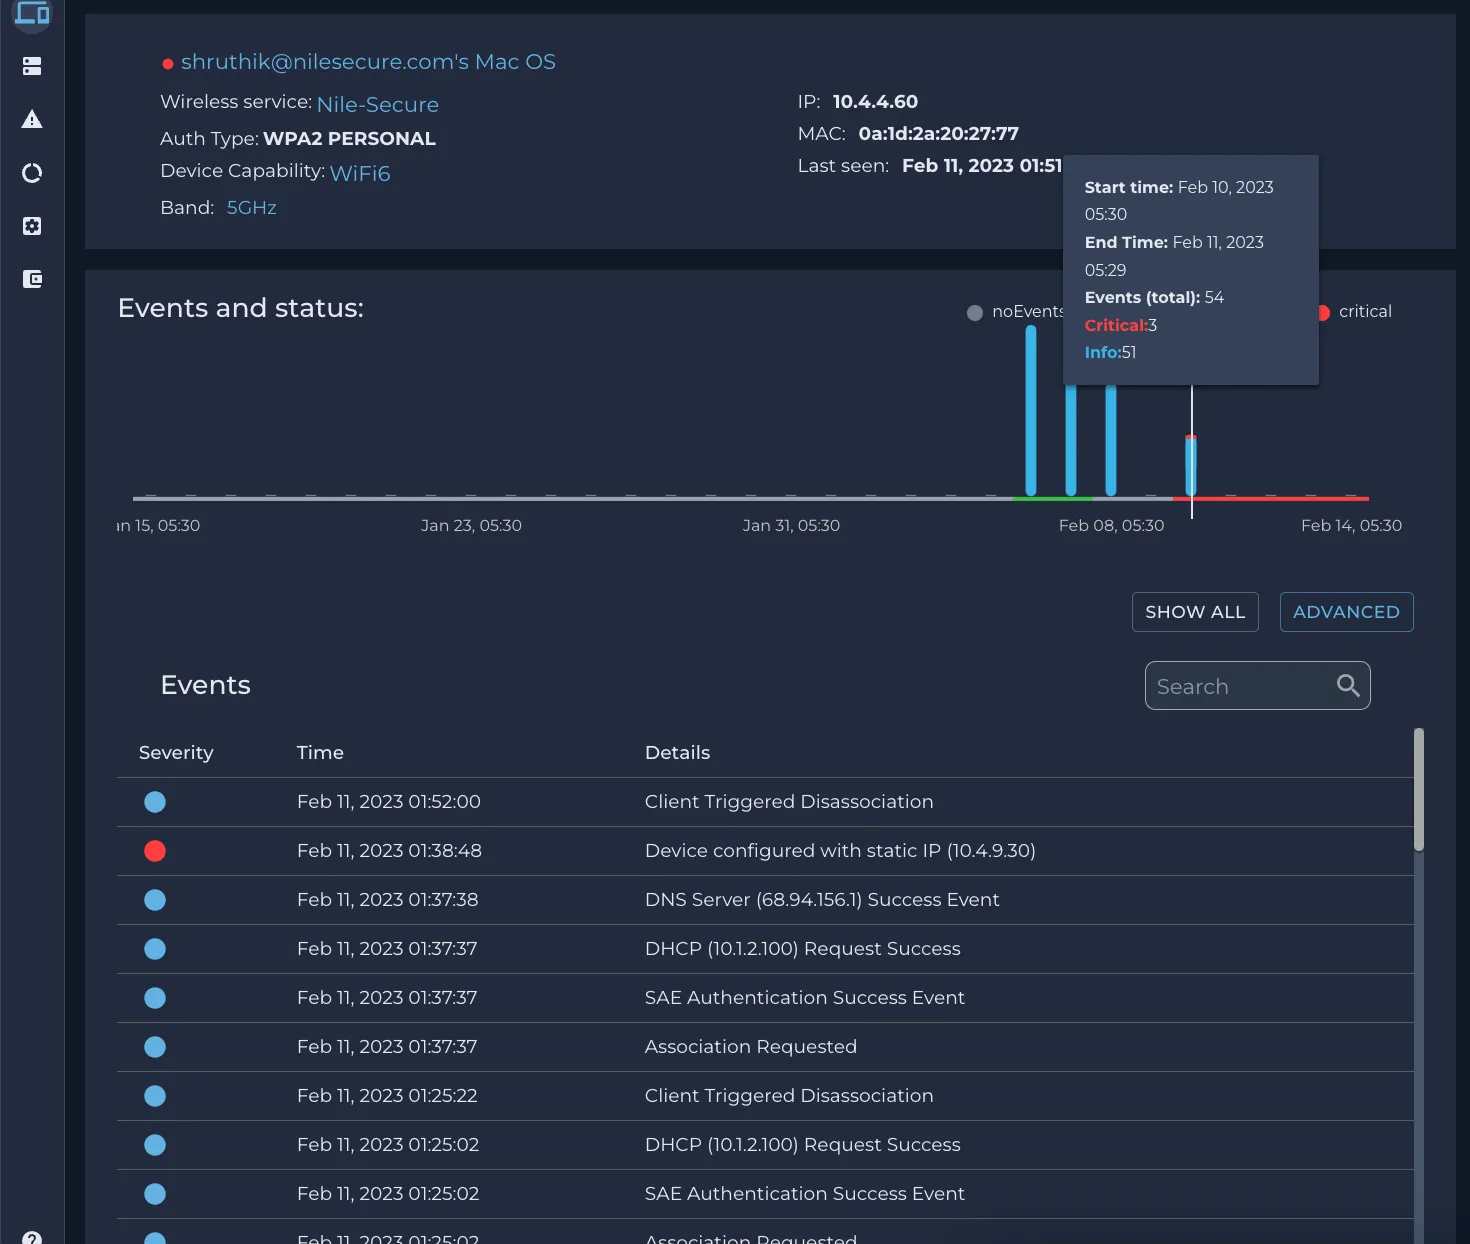Click the SHOW ALL button
The height and width of the screenshot is (1244, 1470).
point(1195,612)
